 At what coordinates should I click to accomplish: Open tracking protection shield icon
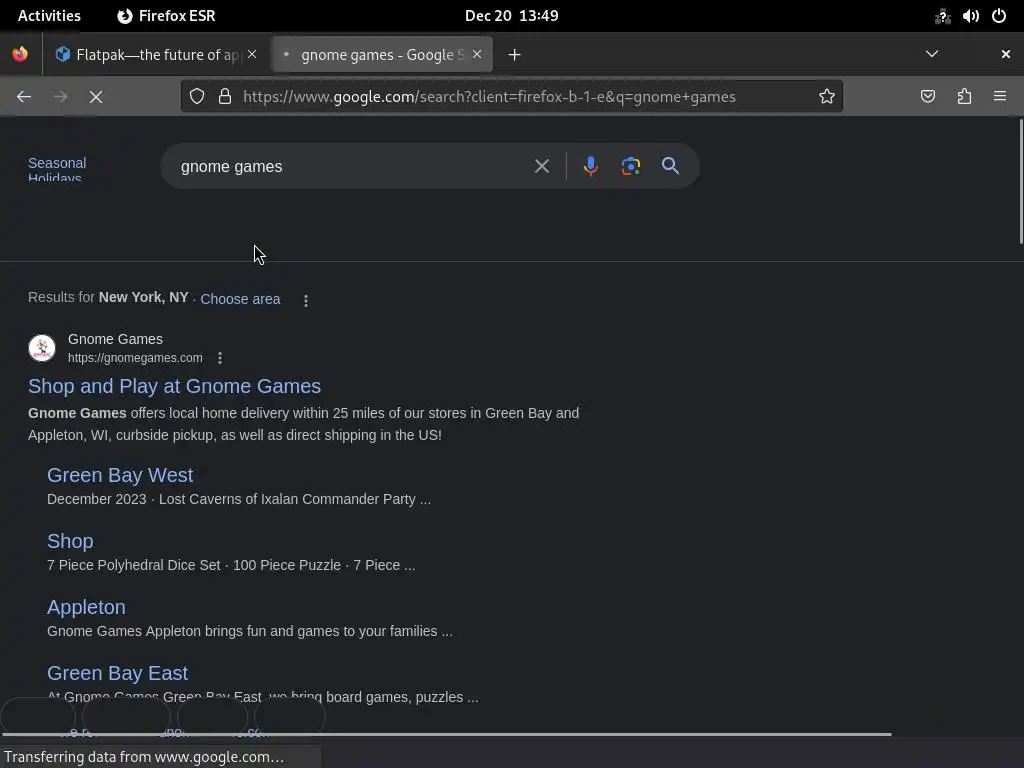[197, 97]
